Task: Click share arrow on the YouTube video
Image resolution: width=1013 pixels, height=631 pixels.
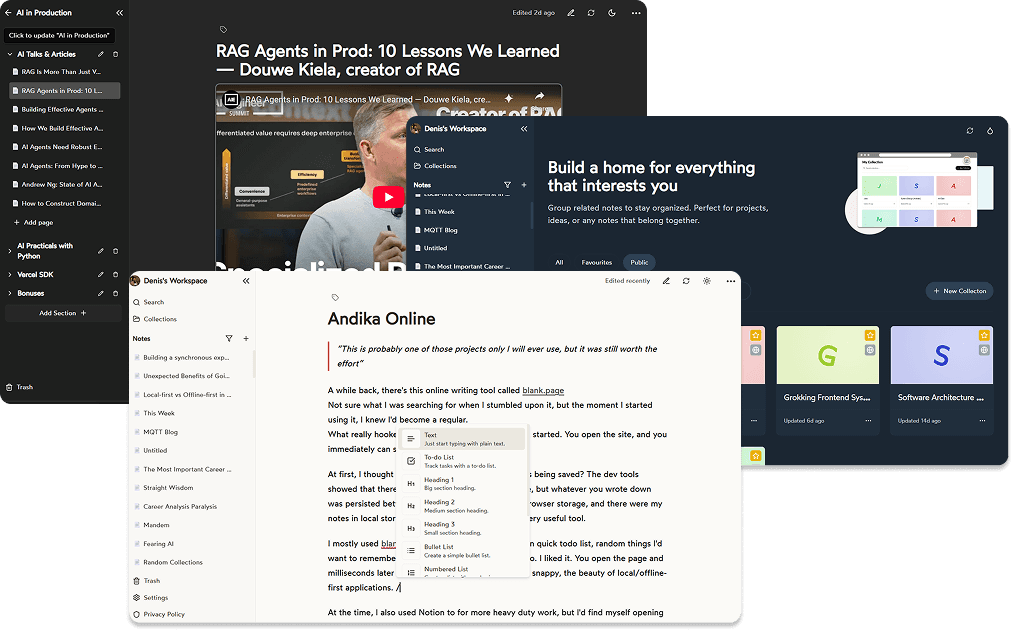Action: point(539,97)
